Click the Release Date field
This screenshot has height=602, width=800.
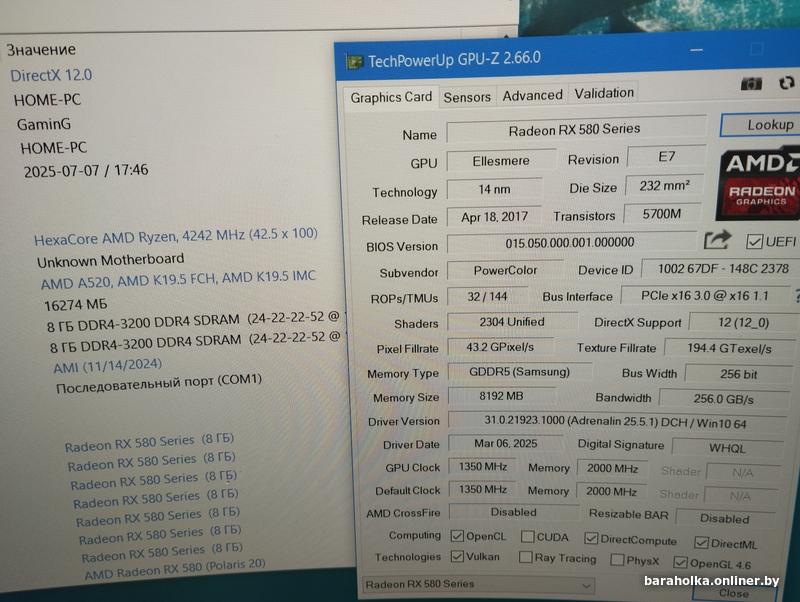pos(494,216)
